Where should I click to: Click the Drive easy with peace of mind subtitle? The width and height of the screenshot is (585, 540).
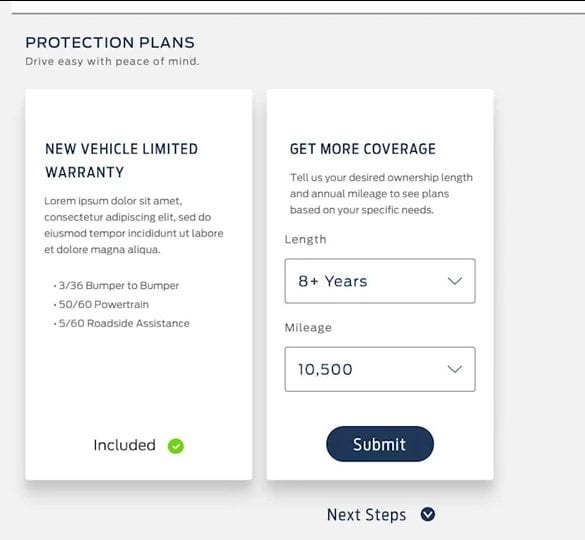coord(112,61)
